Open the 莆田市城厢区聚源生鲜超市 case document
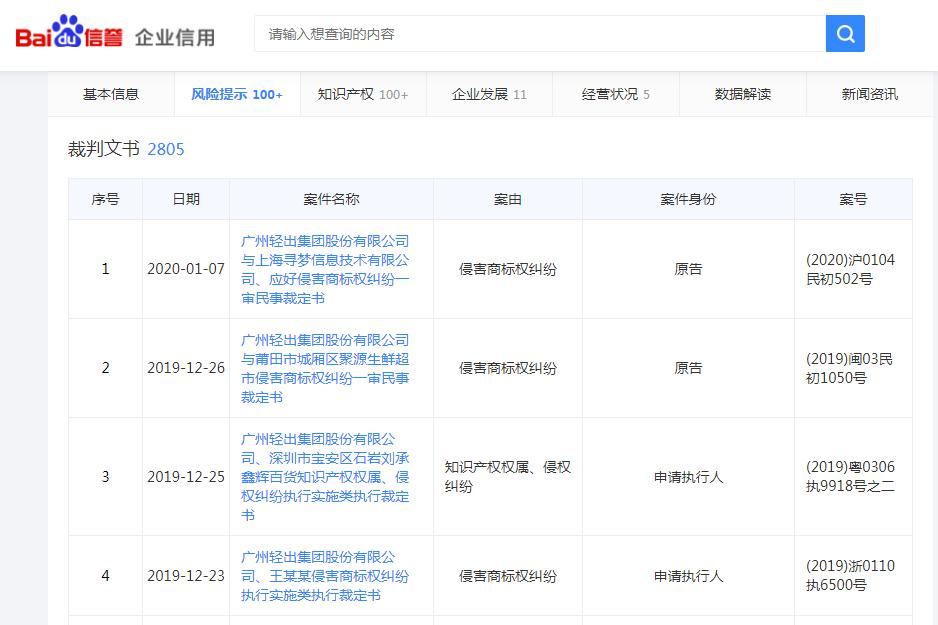Image resolution: width=938 pixels, height=625 pixels. (330, 368)
